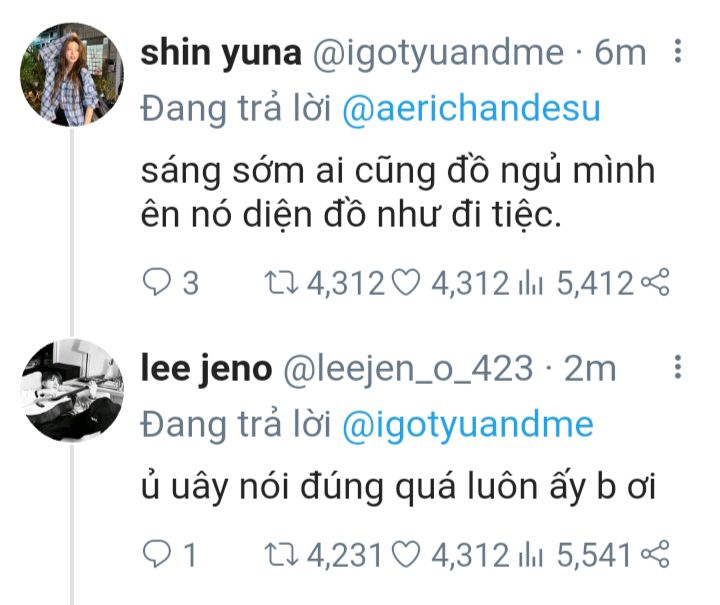Click the lee jeno display name

tap(206, 368)
